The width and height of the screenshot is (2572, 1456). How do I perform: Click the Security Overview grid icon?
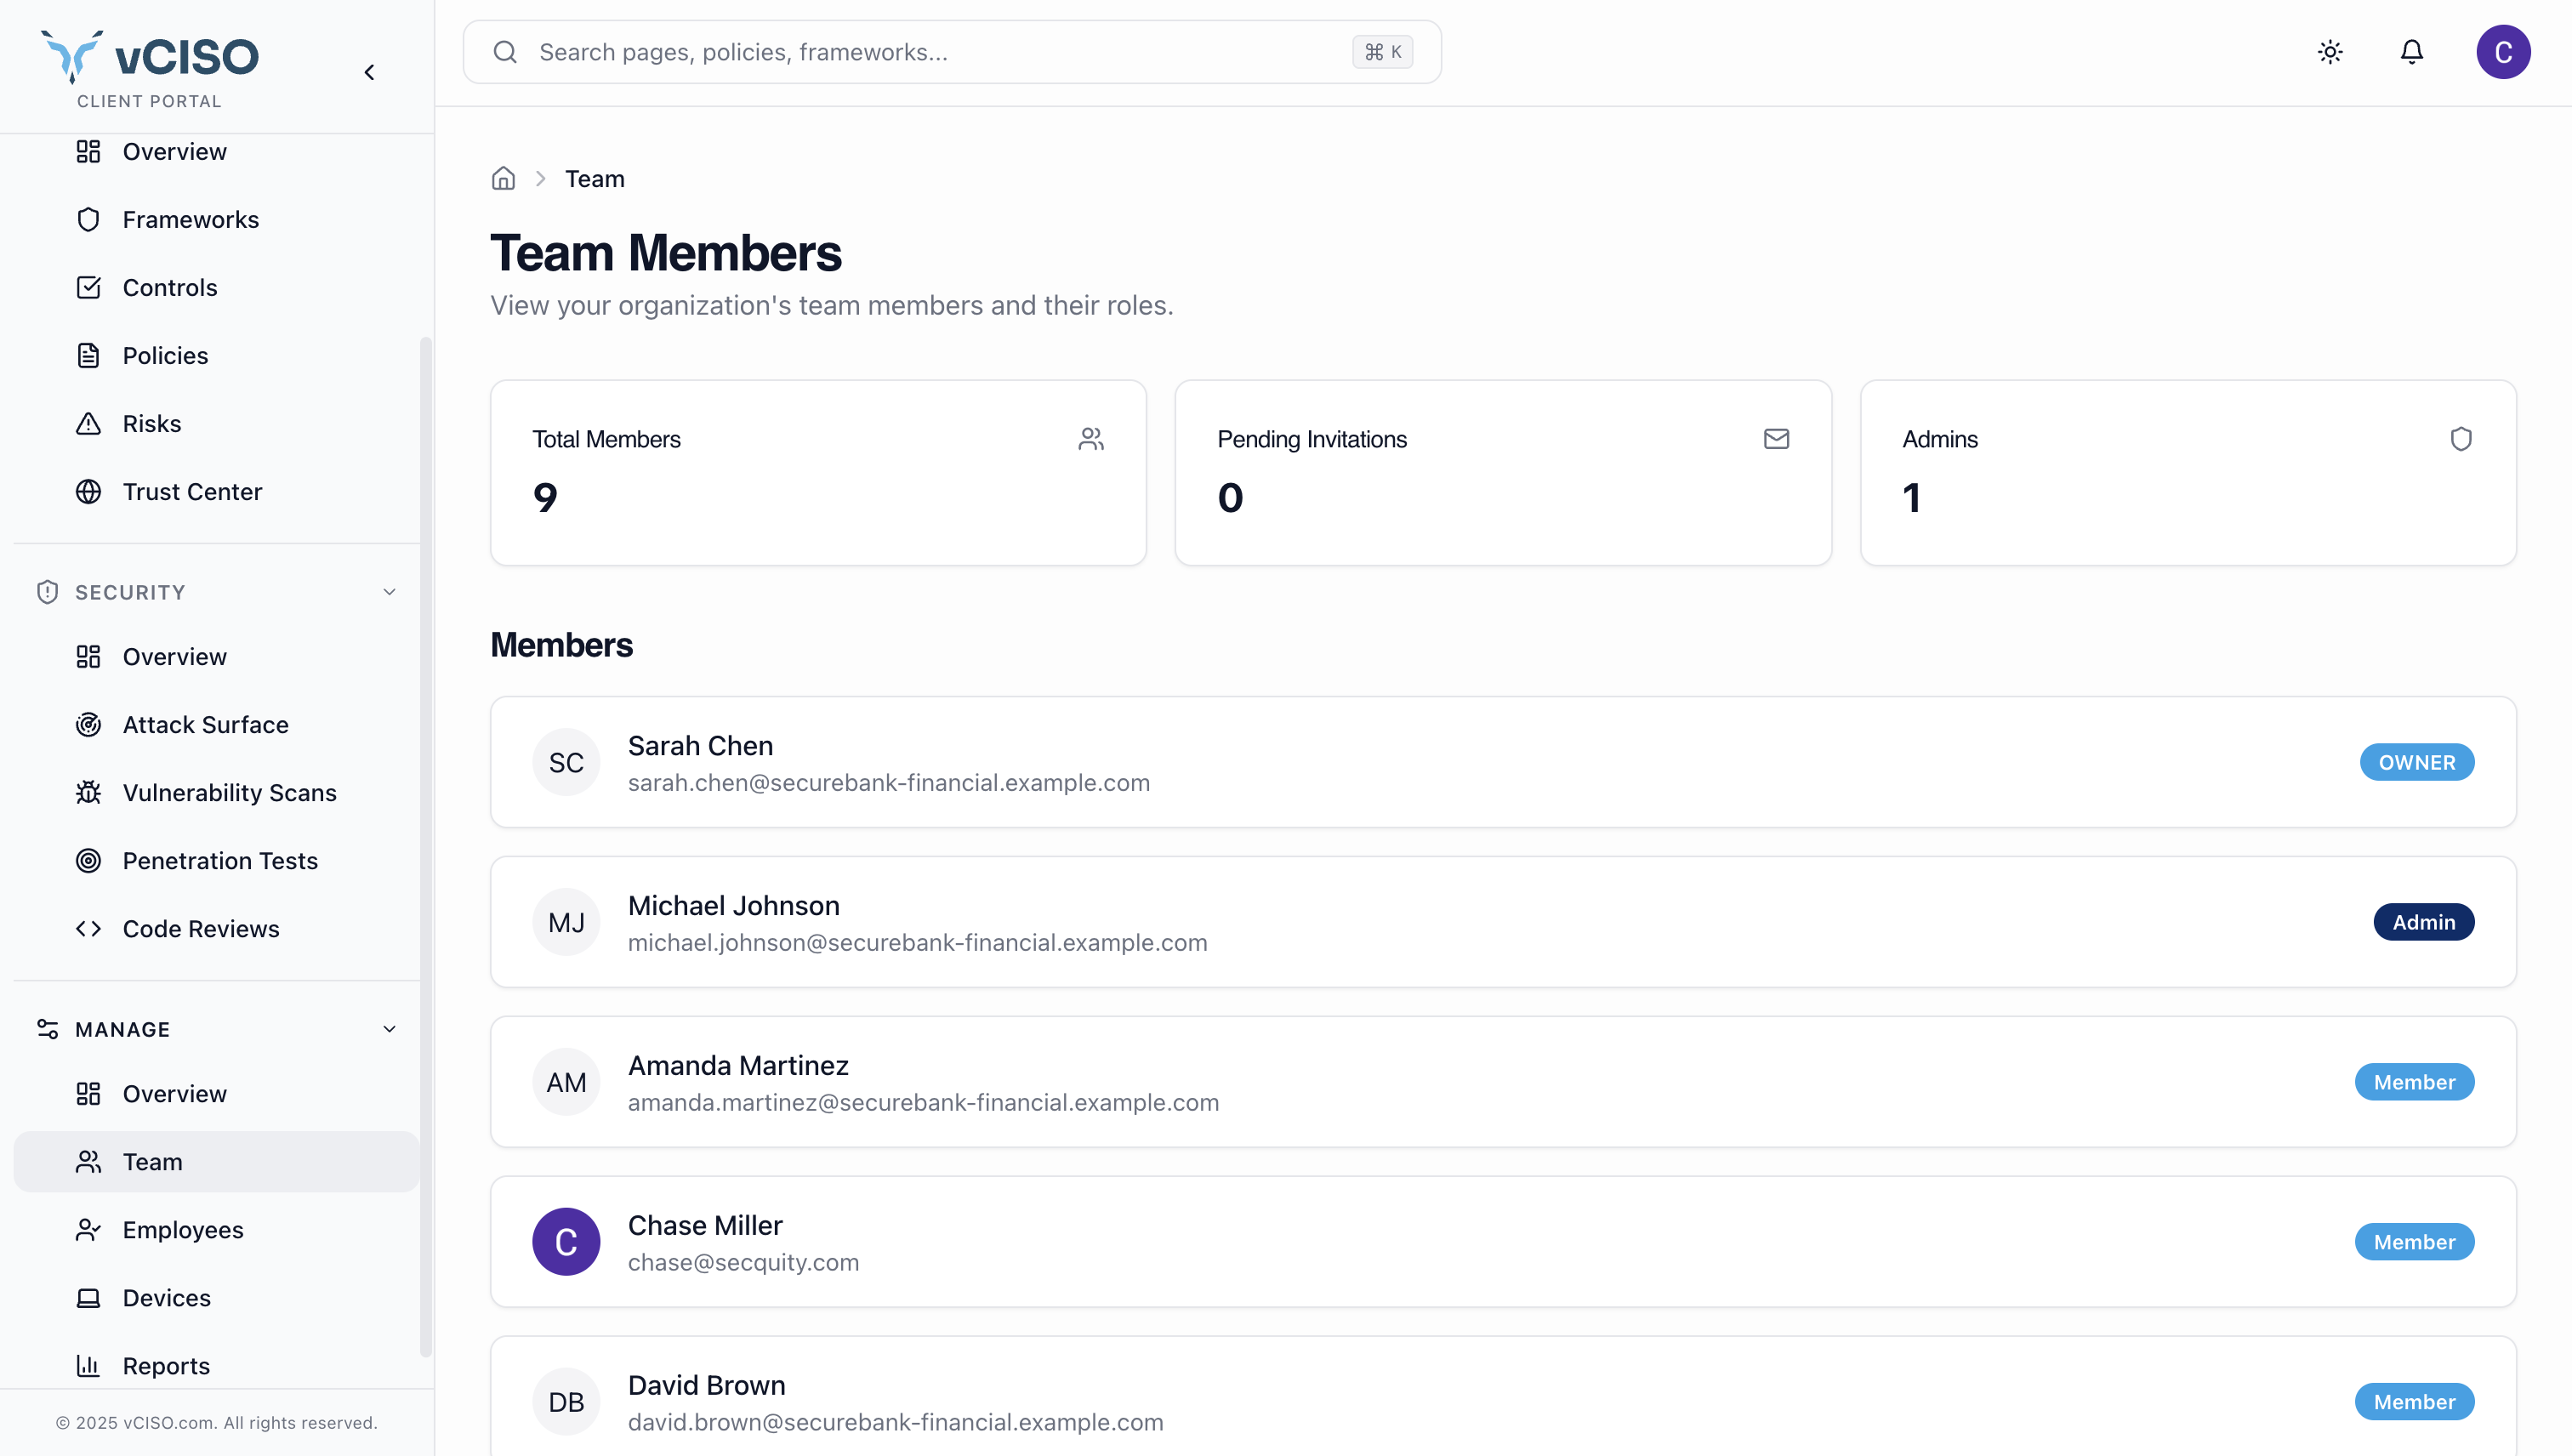(88, 656)
